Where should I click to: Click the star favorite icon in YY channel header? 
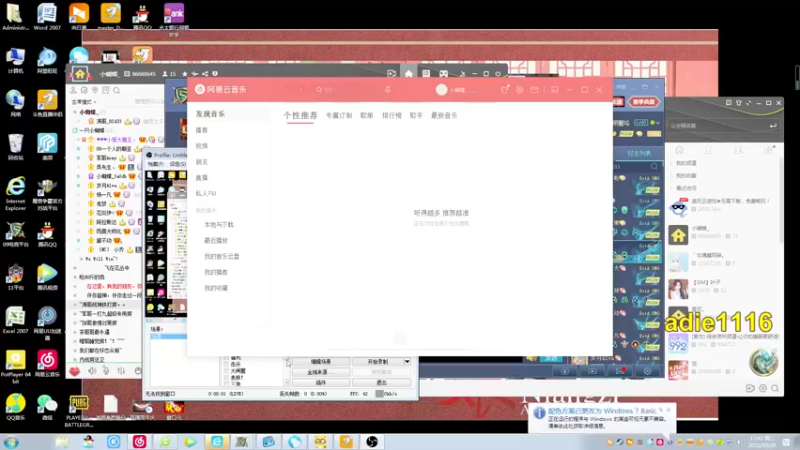pos(185,74)
